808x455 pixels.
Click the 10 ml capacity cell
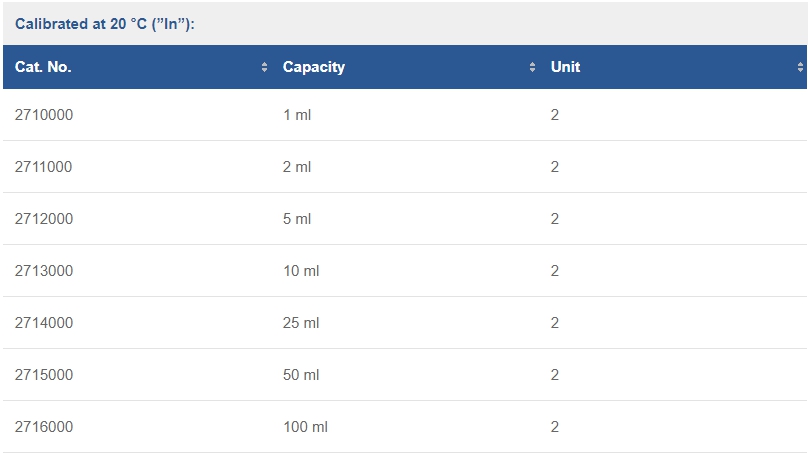pos(301,271)
